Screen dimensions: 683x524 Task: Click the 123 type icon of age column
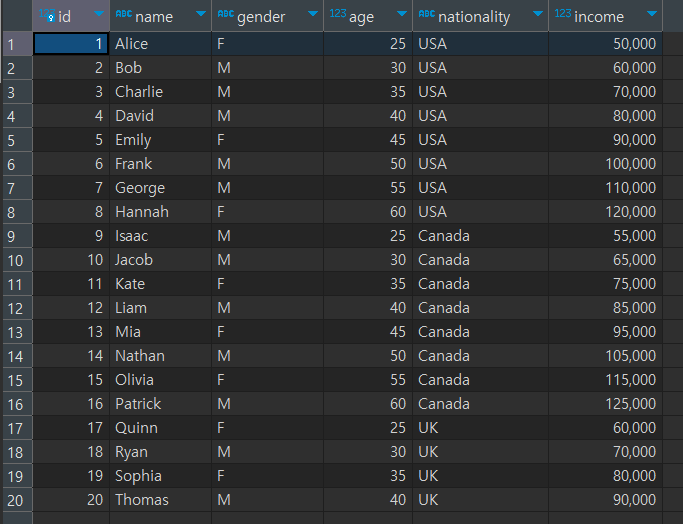338,14
